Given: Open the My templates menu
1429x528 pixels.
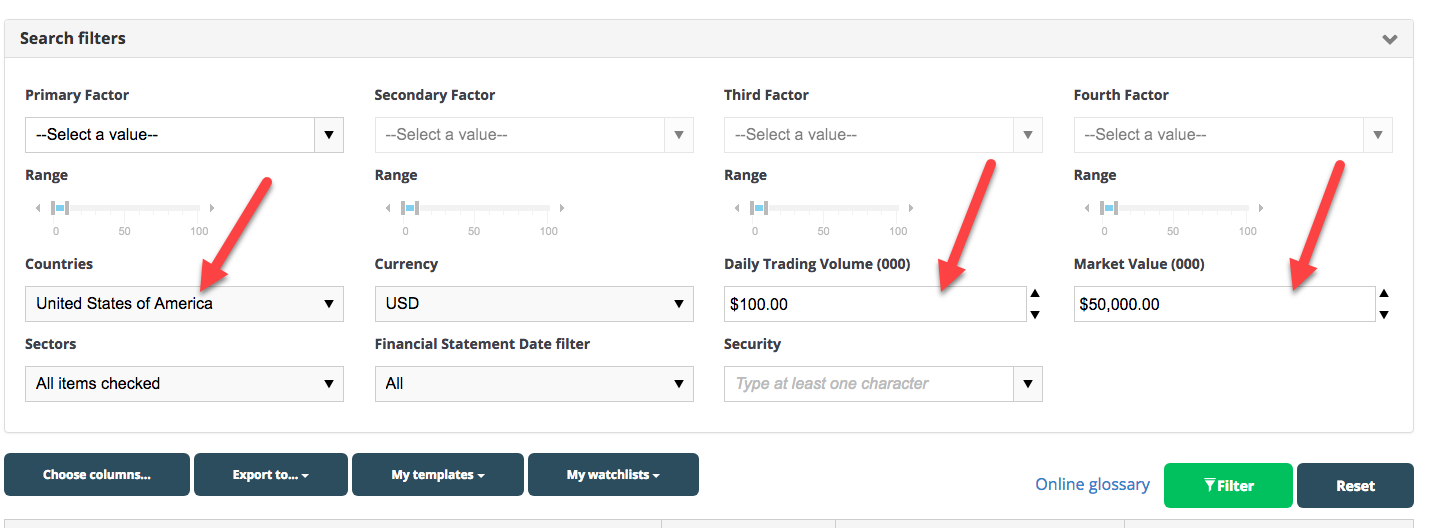Looking at the screenshot, I should pyautogui.click(x=438, y=475).
